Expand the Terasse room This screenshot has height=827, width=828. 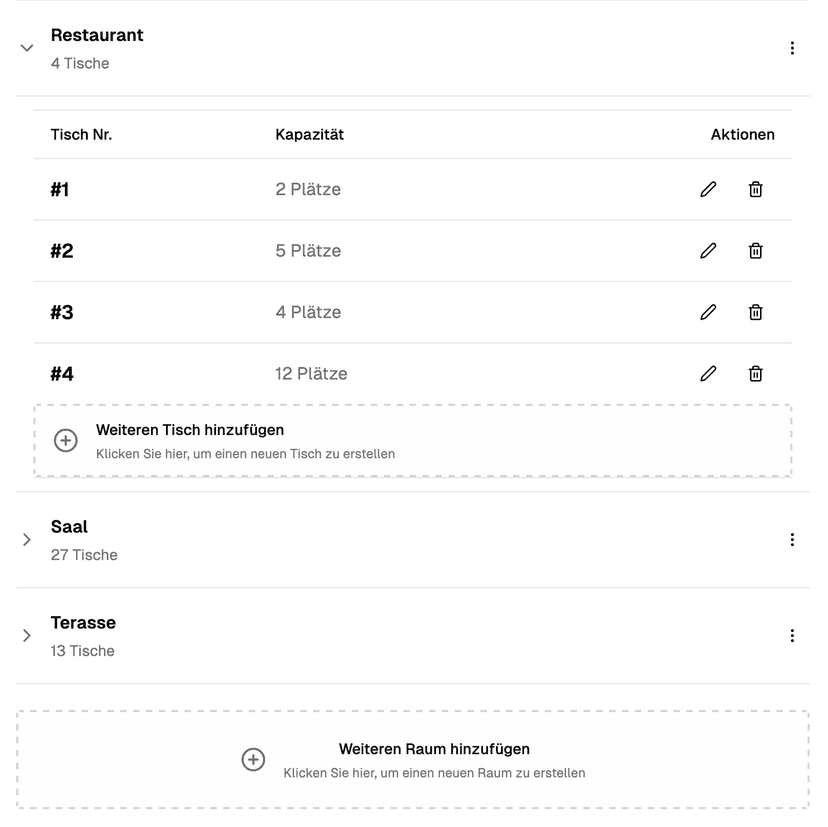(x=27, y=636)
